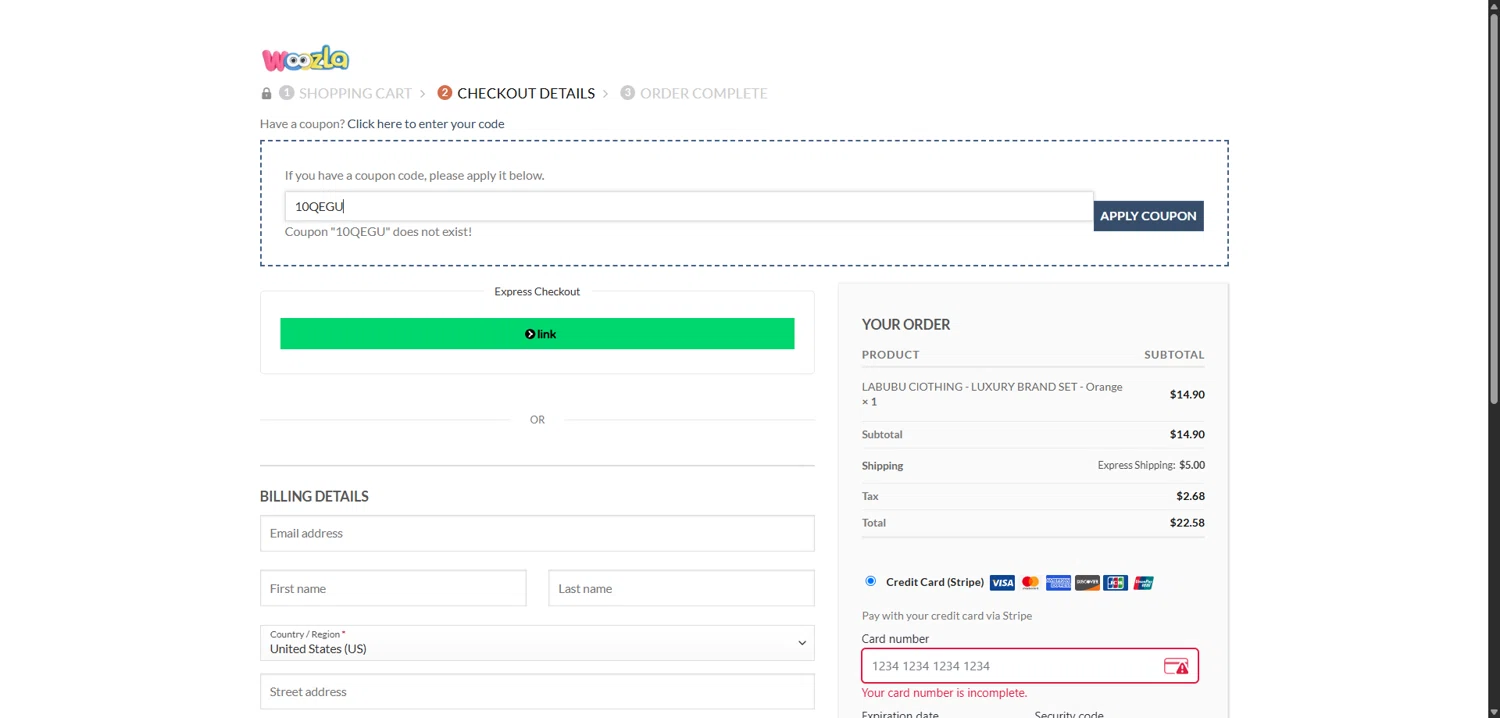
Task: Click the Mastercard icon
Action: (1030, 583)
